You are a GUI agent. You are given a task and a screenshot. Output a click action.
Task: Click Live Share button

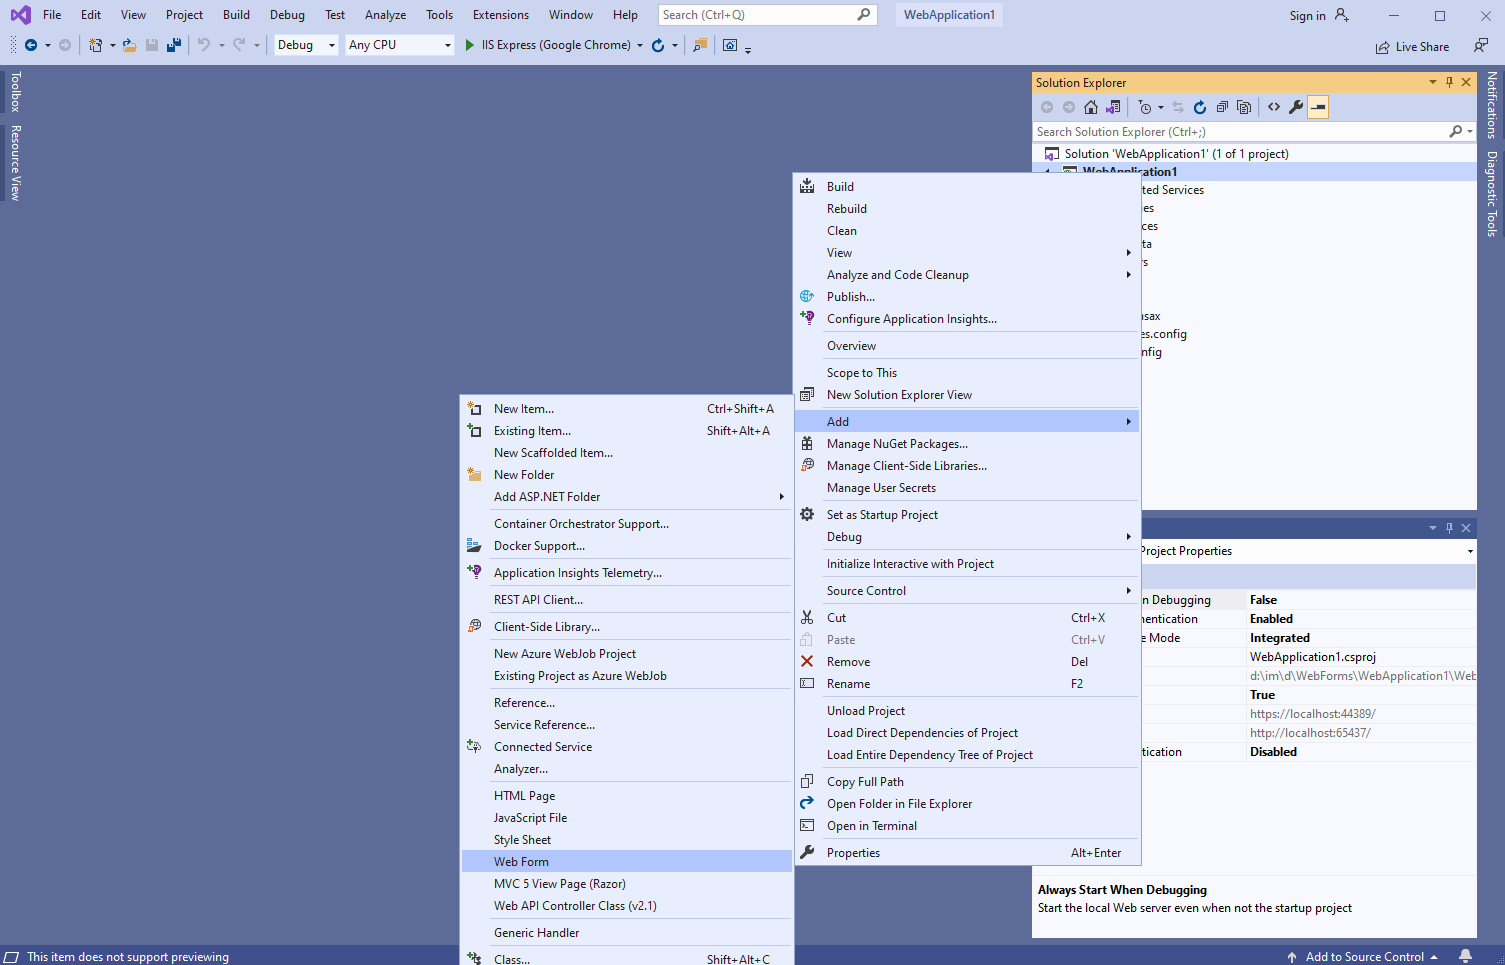pyautogui.click(x=1412, y=47)
